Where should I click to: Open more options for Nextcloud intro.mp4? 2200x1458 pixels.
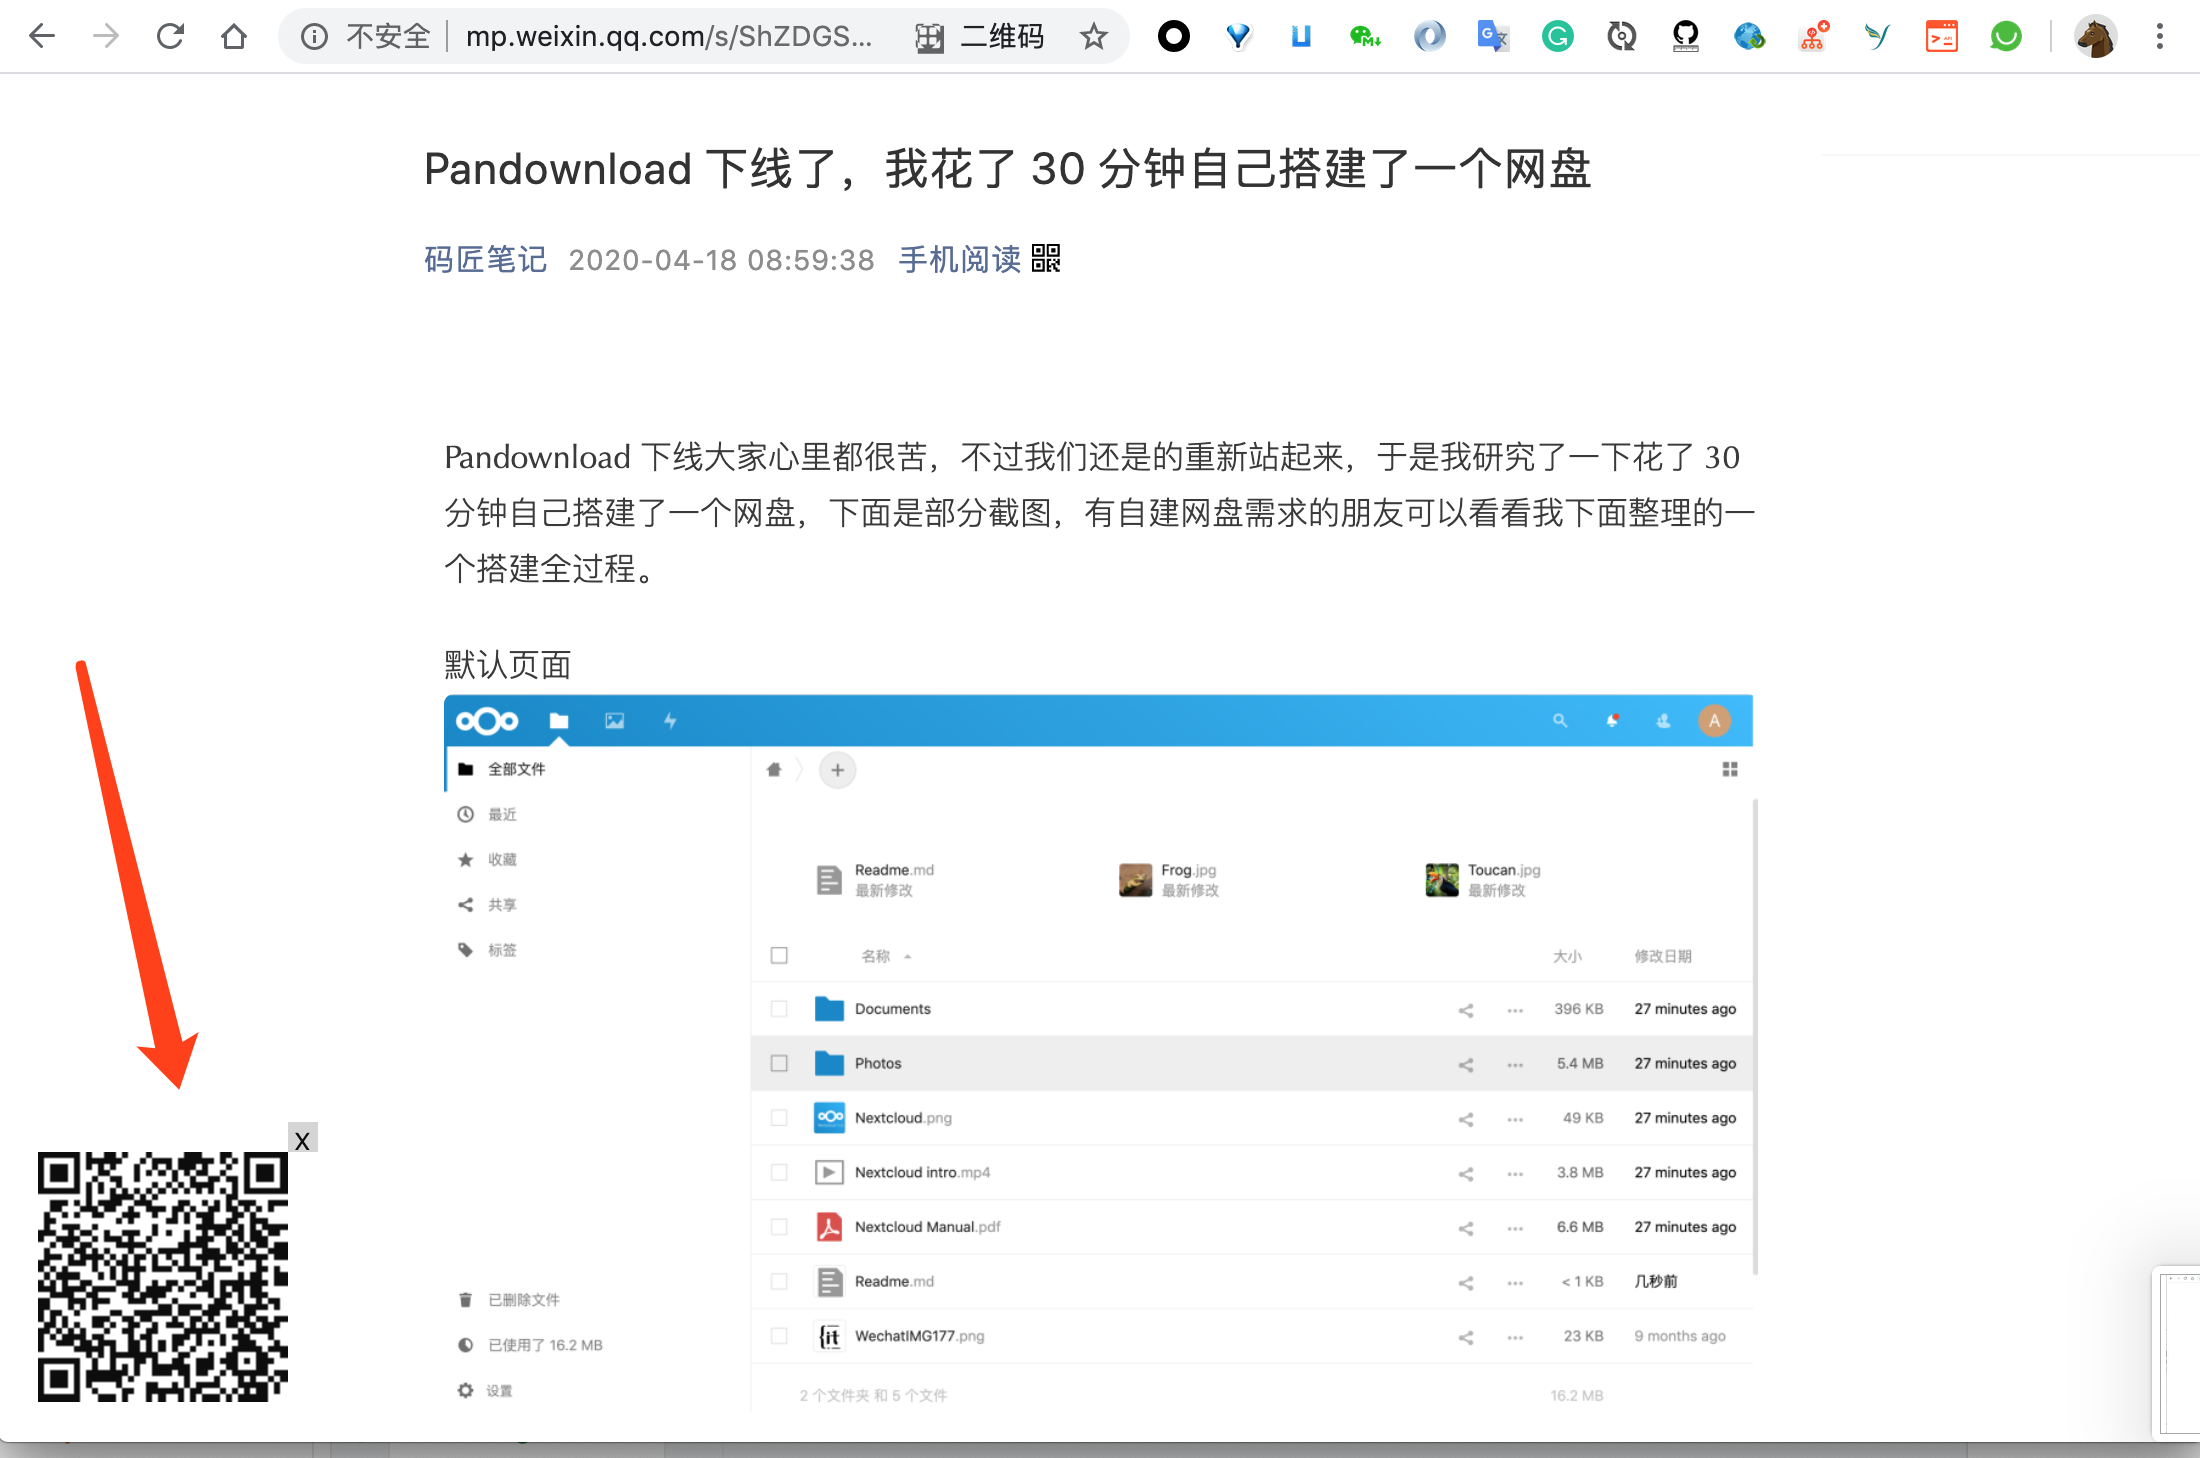coord(1515,1173)
